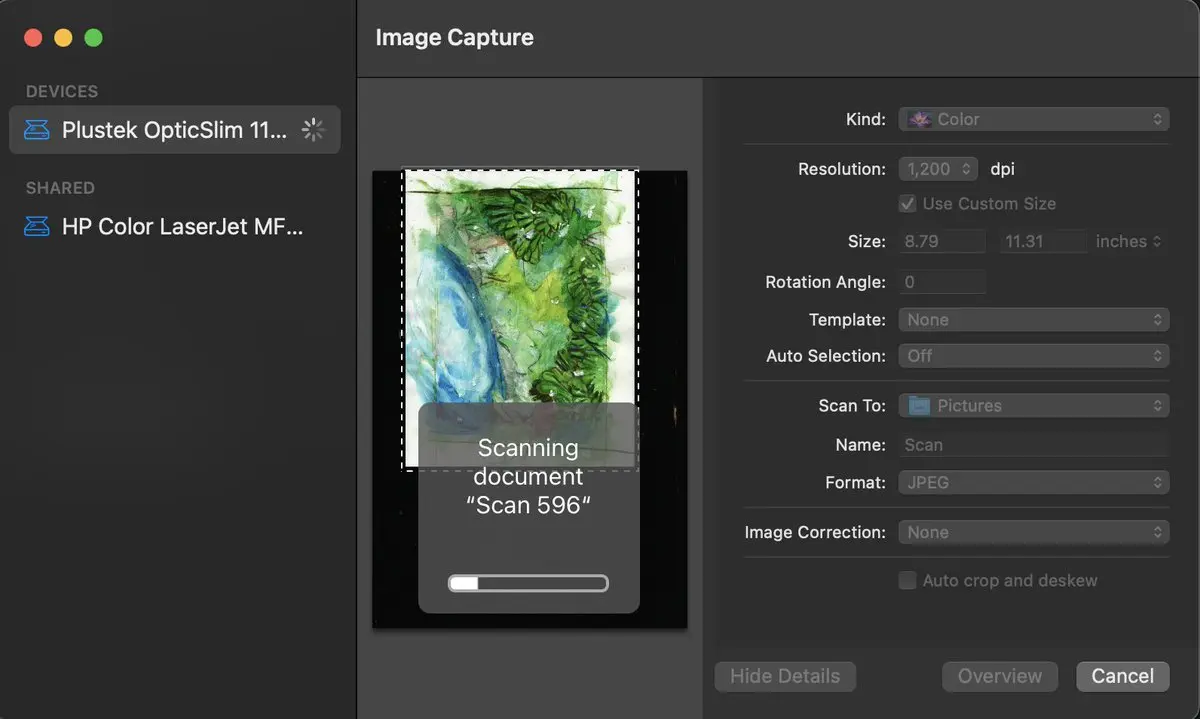Viewport: 1200px width, 719px height.
Task: Click the HP Color LaserJet scanner icon
Action: (37, 227)
